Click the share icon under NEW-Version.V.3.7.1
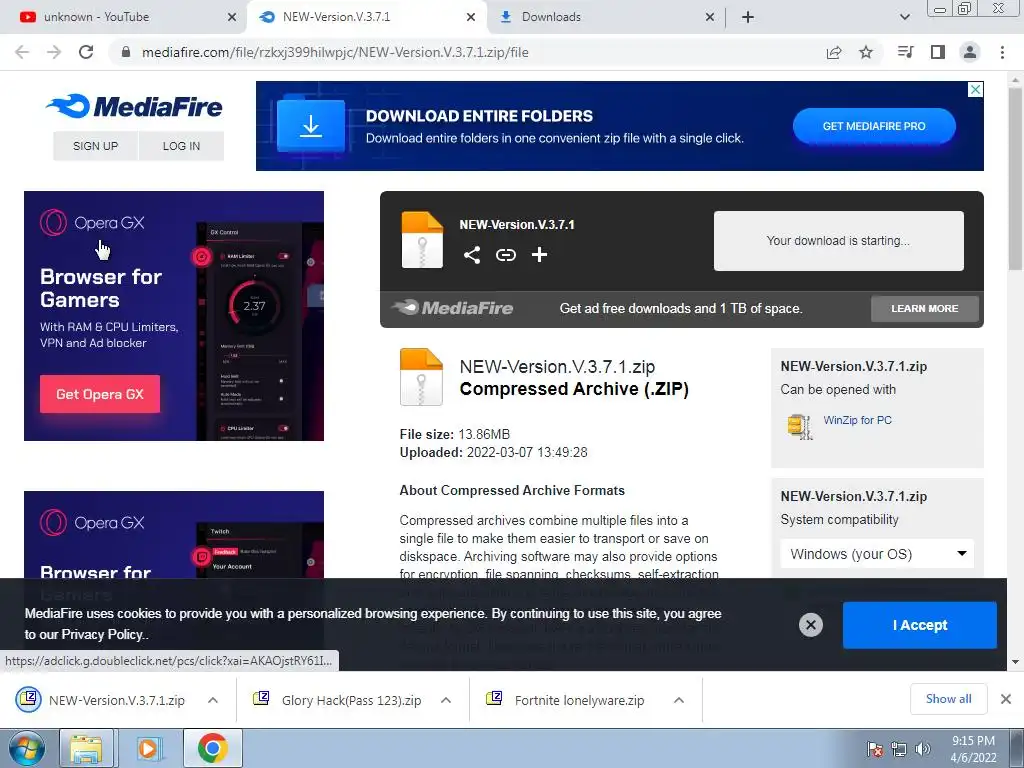The width and height of the screenshot is (1024, 768). coord(472,255)
